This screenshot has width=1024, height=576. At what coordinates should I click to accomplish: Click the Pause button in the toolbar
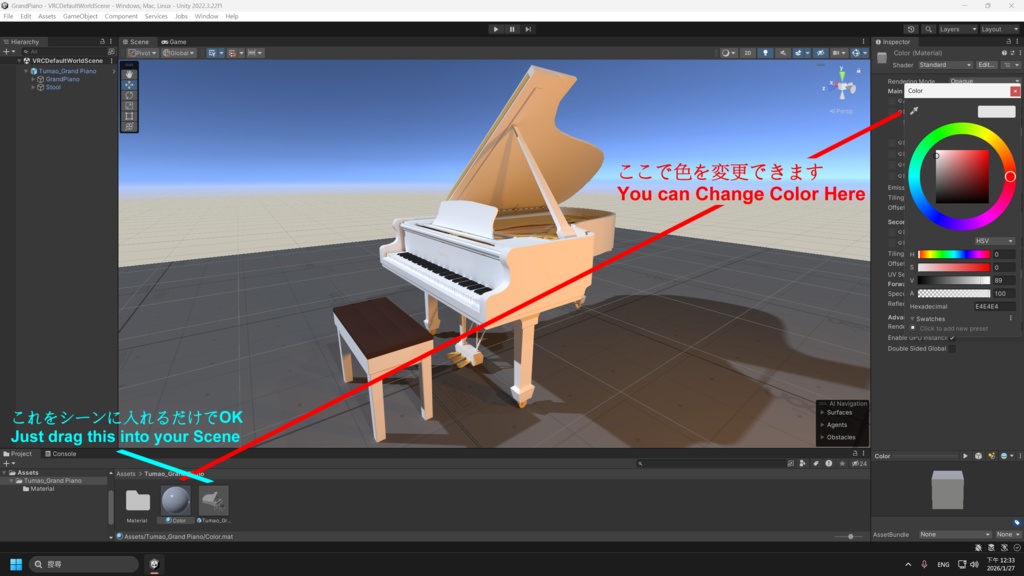(x=512, y=29)
